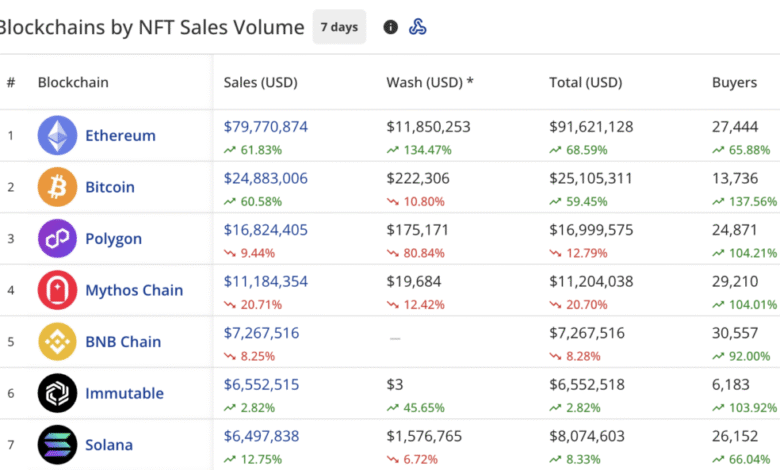
Task: Open the Bitcoin blockchain link
Action: point(110,187)
